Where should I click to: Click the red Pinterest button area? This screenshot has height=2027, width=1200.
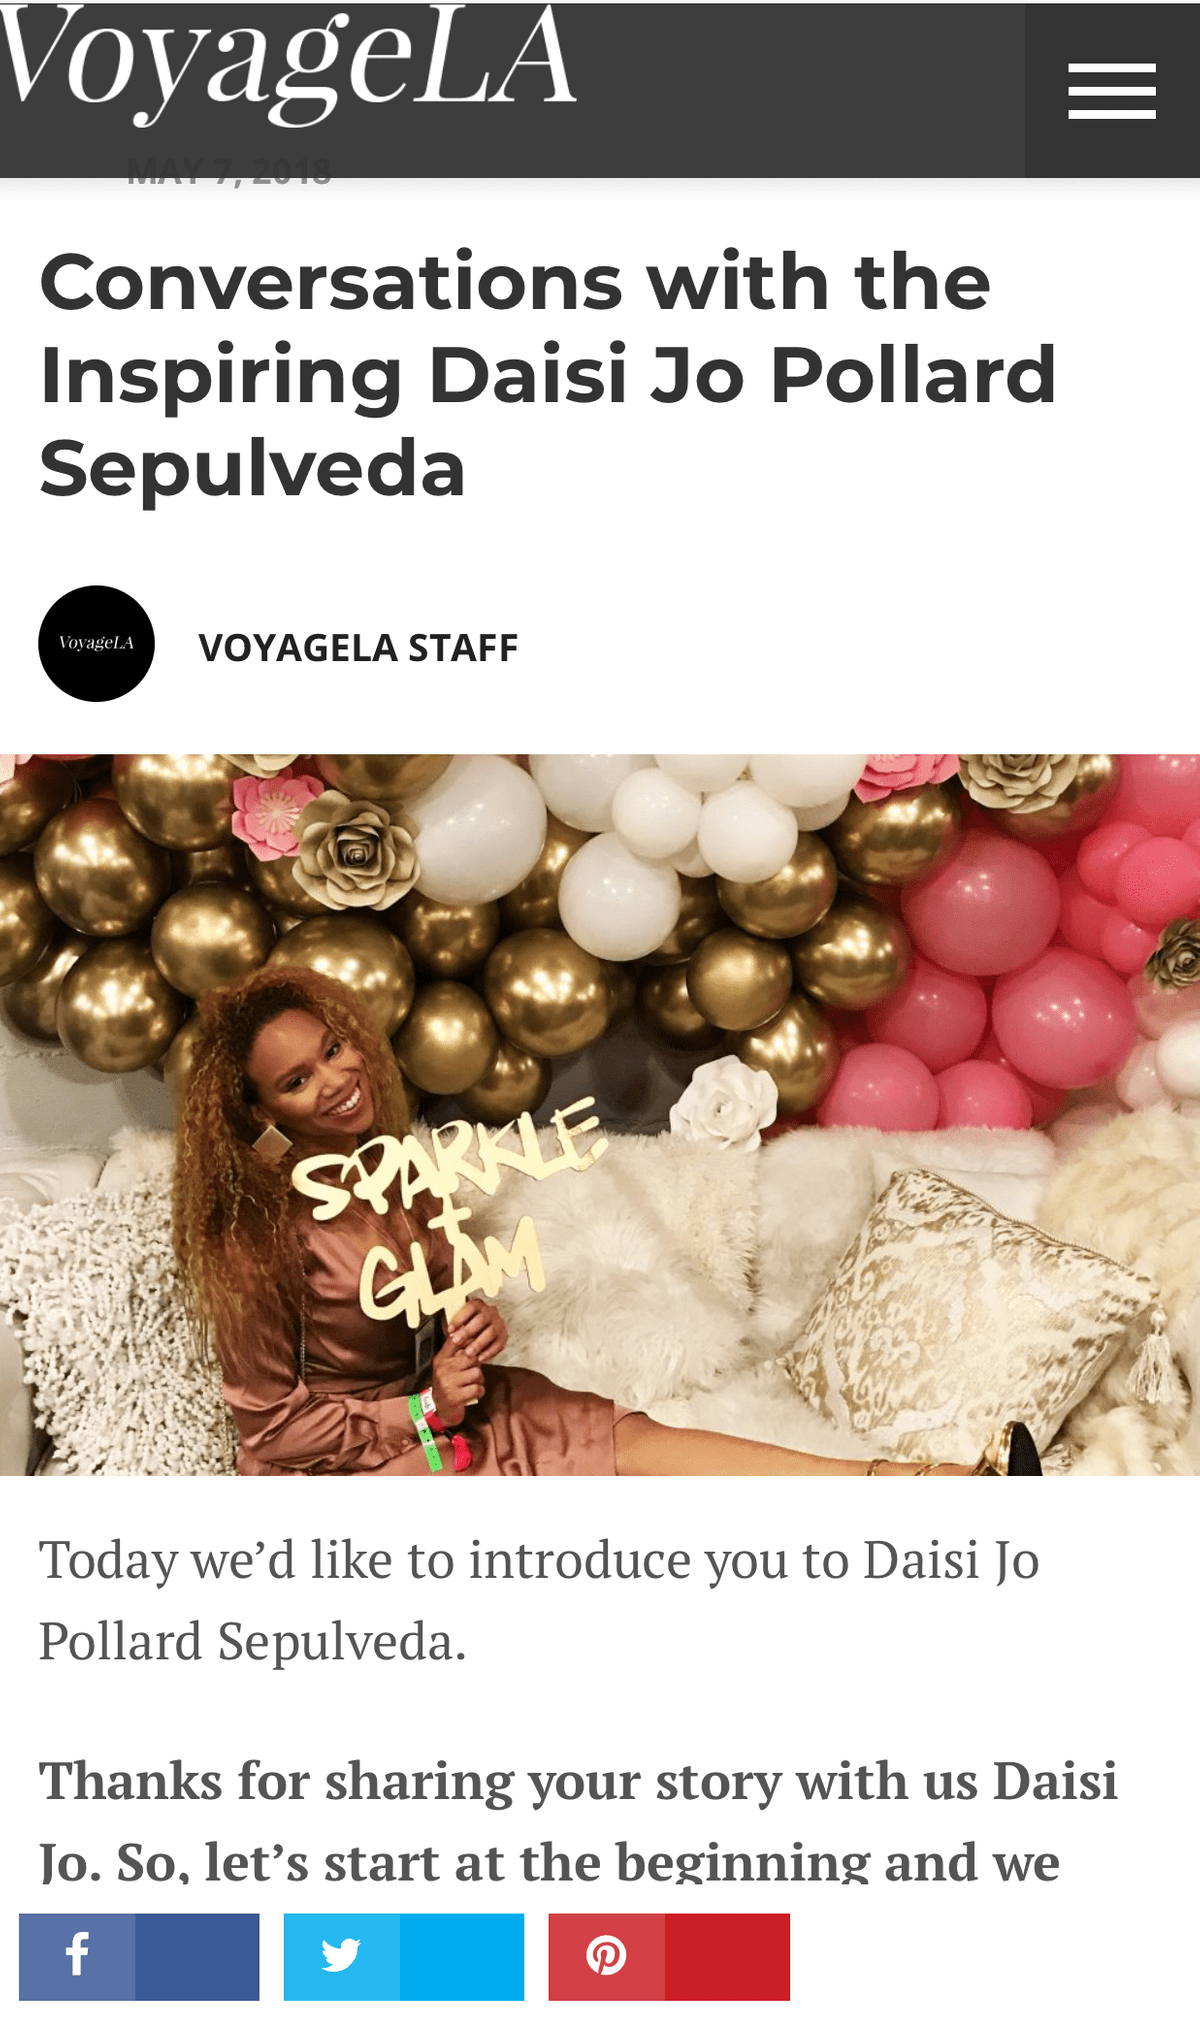click(727, 1956)
